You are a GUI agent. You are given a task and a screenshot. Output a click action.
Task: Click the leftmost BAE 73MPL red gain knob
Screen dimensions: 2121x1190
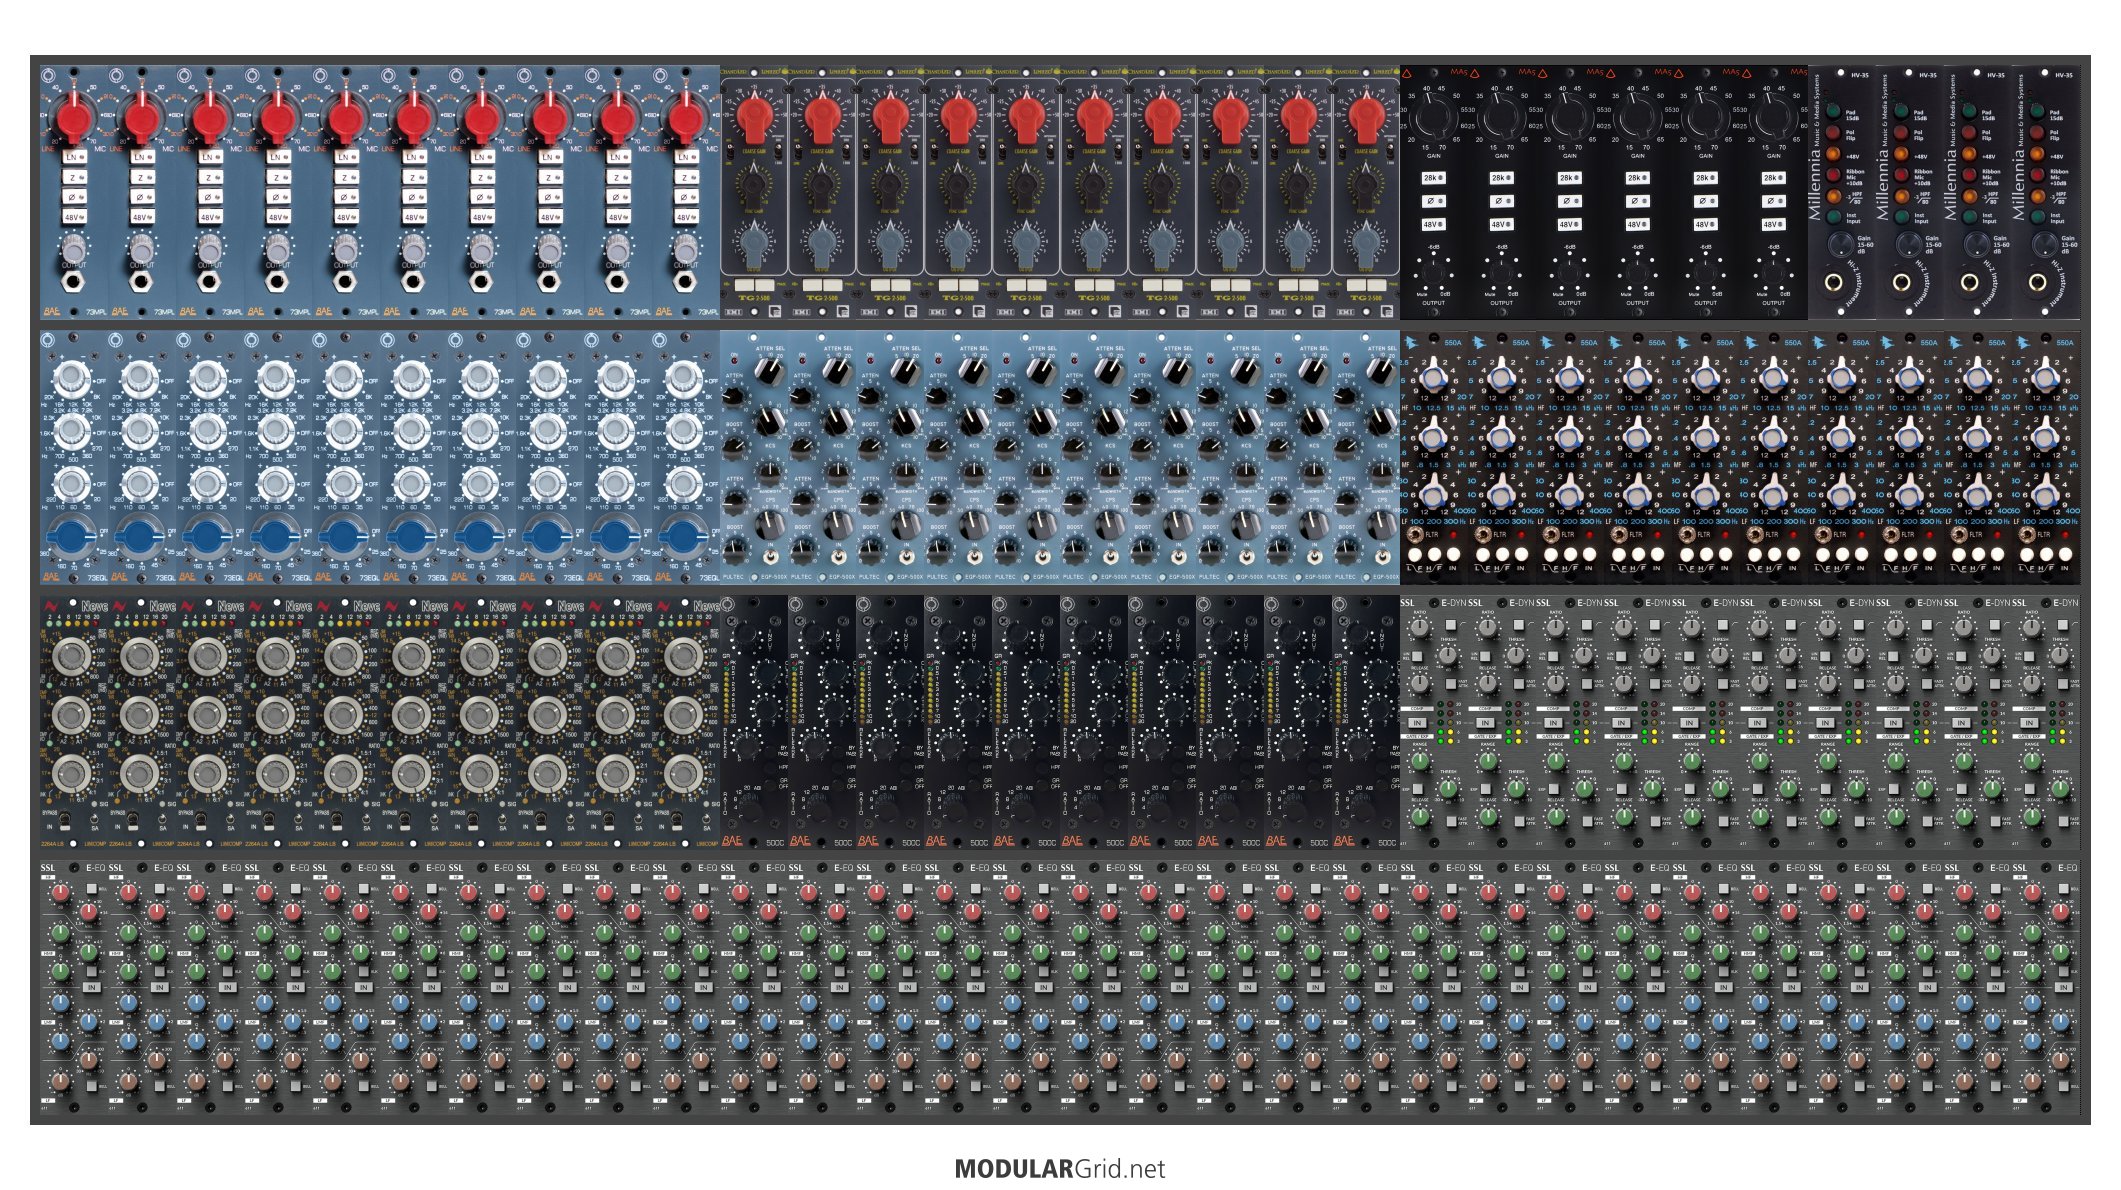coord(72,118)
